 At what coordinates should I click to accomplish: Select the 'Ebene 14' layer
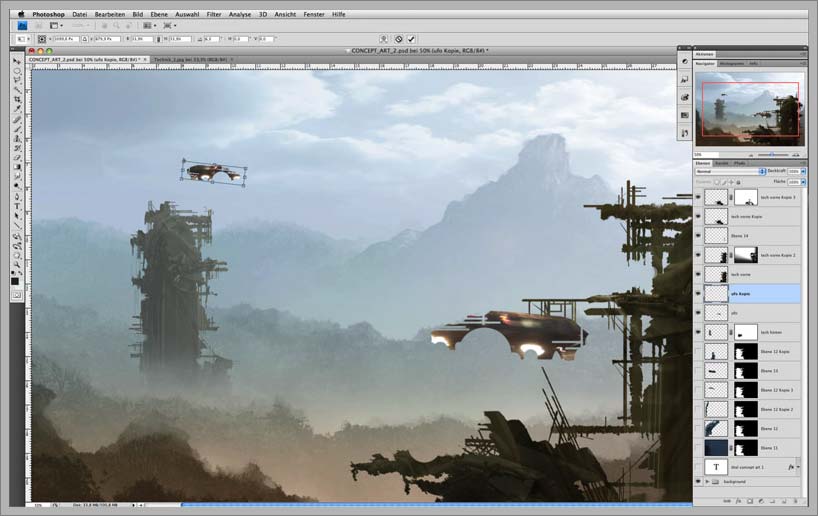coord(749,236)
